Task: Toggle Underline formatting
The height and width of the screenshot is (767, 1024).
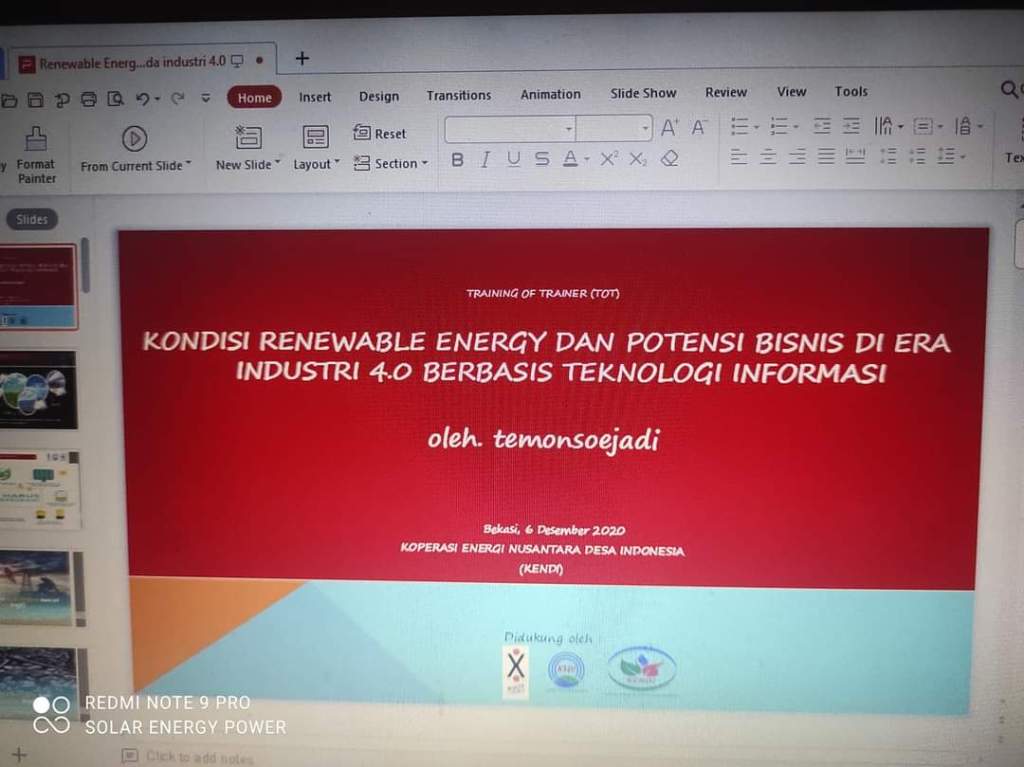Action: tap(513, 159)
